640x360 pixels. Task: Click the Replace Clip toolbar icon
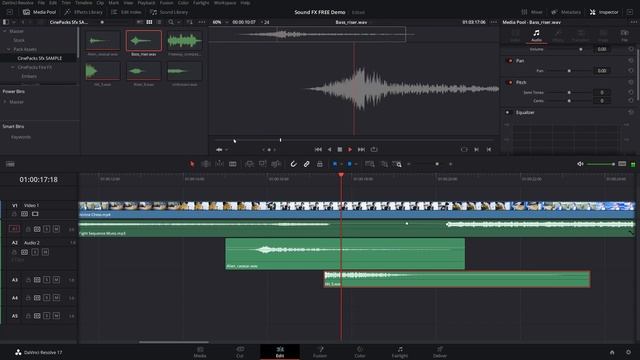click(x=276, y=164)
